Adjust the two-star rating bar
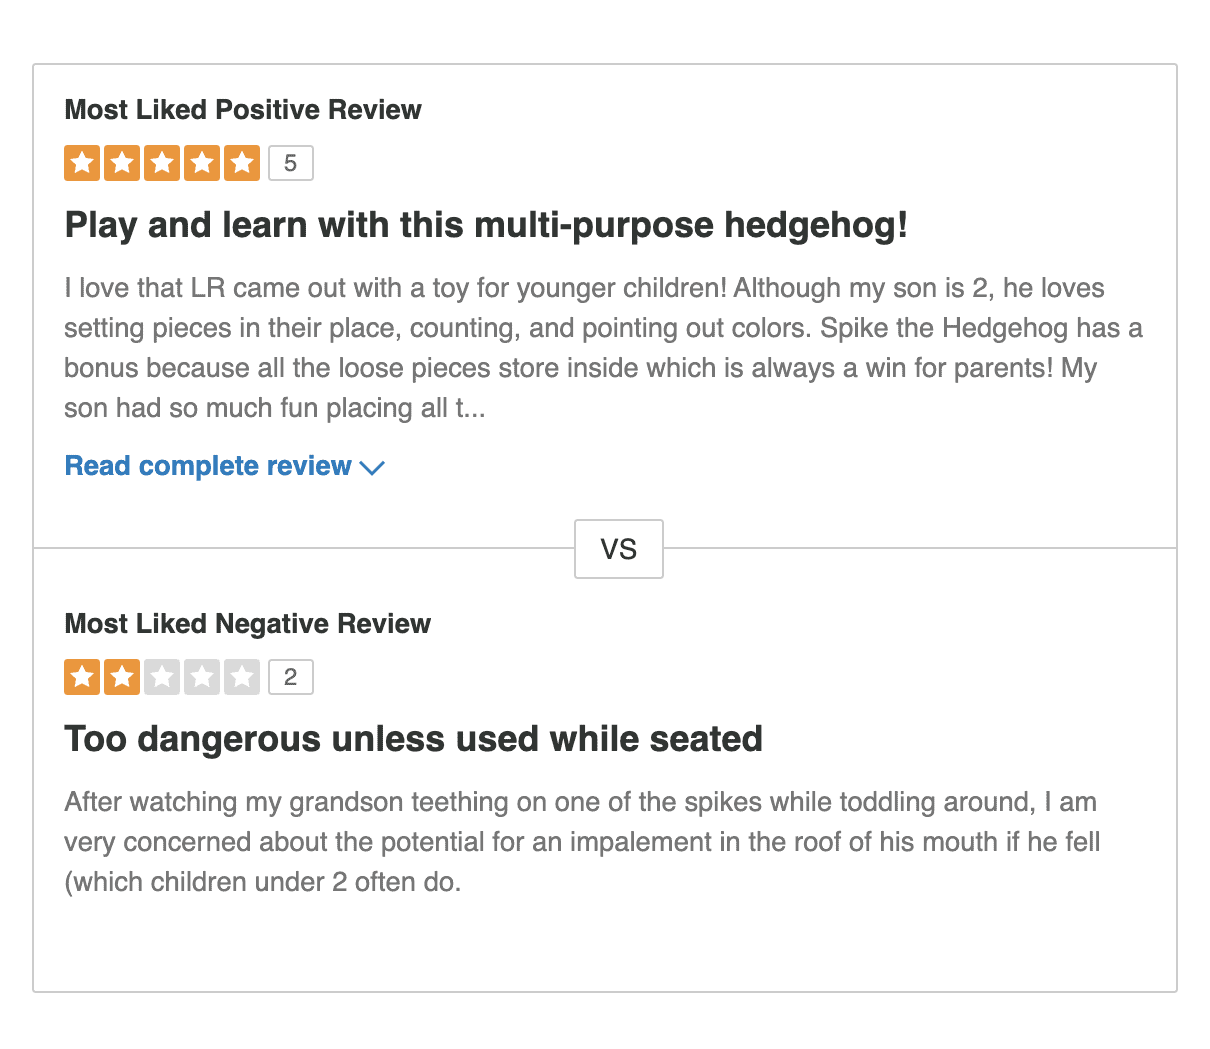 (162, 677)
